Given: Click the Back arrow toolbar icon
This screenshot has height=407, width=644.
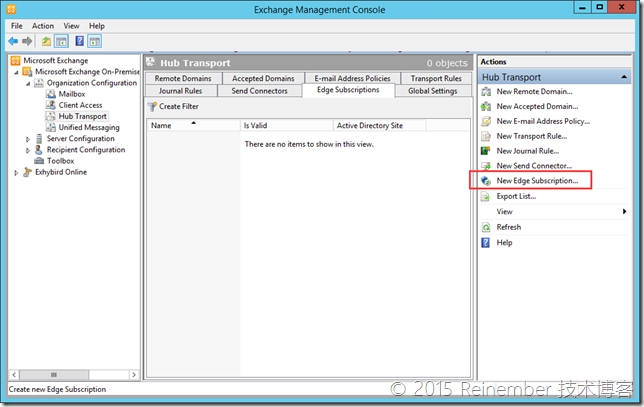Looking at the screenshot, I should coord(13,41).
